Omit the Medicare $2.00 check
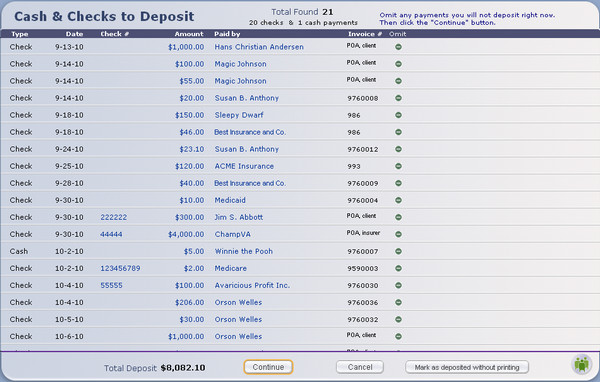 (398, 268)
